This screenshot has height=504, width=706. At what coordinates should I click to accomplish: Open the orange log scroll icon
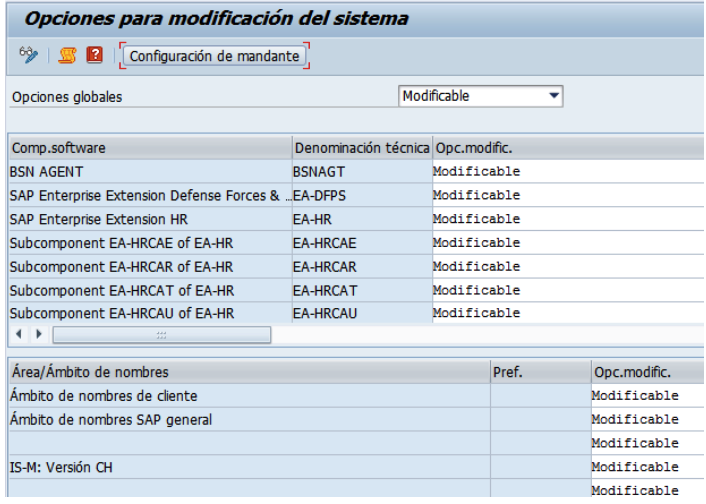67,55
